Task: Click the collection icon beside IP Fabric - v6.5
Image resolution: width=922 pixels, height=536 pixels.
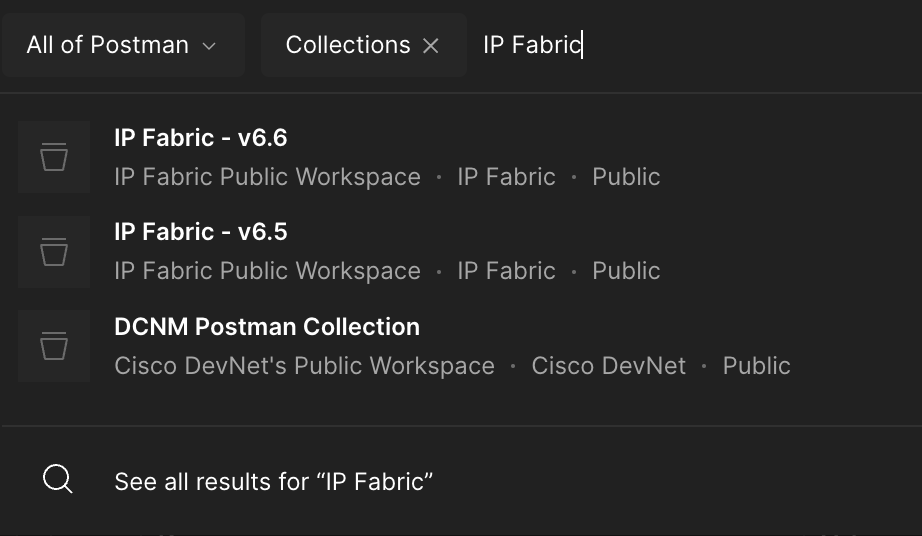Action: pos(54,251)
